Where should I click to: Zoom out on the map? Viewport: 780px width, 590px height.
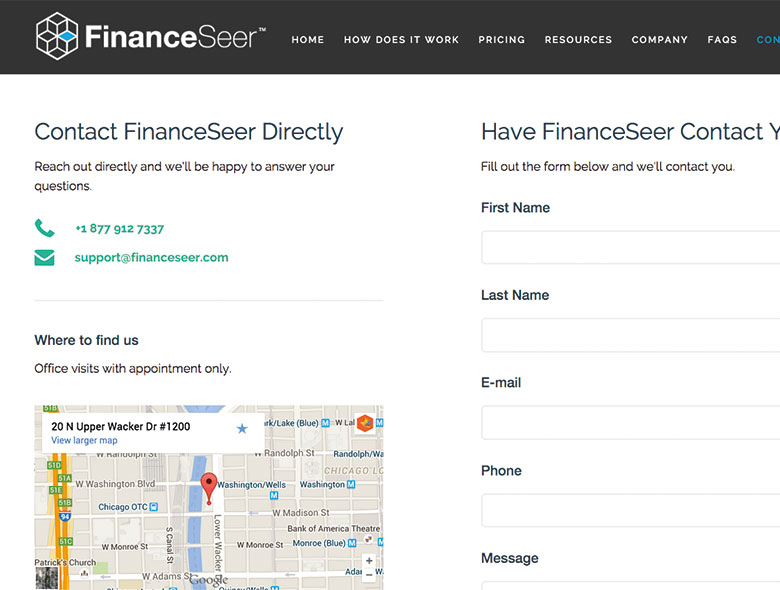point(369,575)
